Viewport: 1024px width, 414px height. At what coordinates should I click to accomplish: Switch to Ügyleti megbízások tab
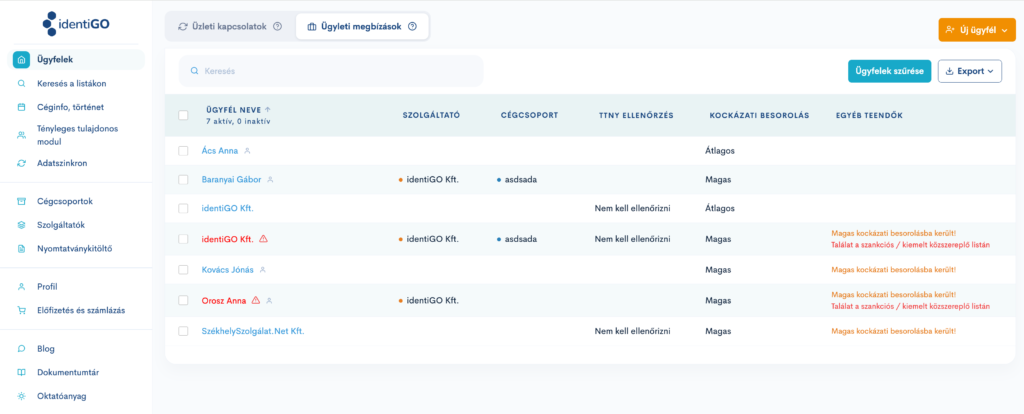362,27
